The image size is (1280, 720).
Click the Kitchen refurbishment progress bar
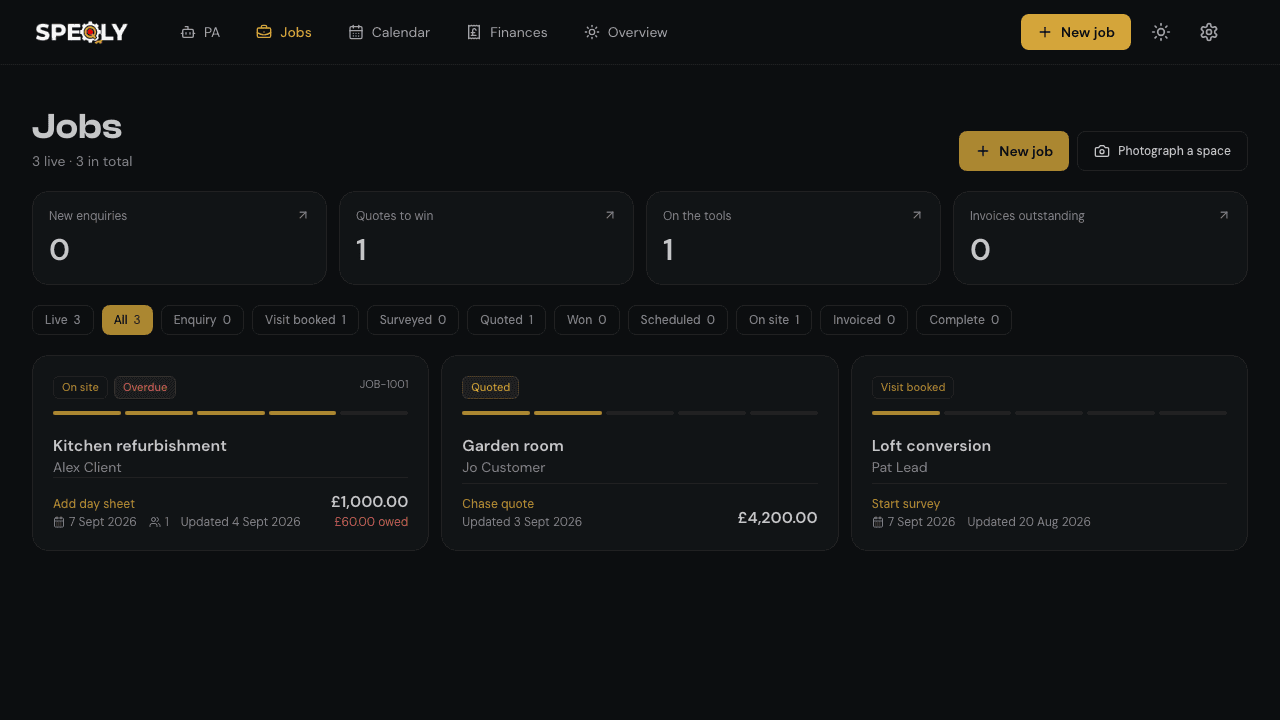pyautogui.click(x=230, y=413)
